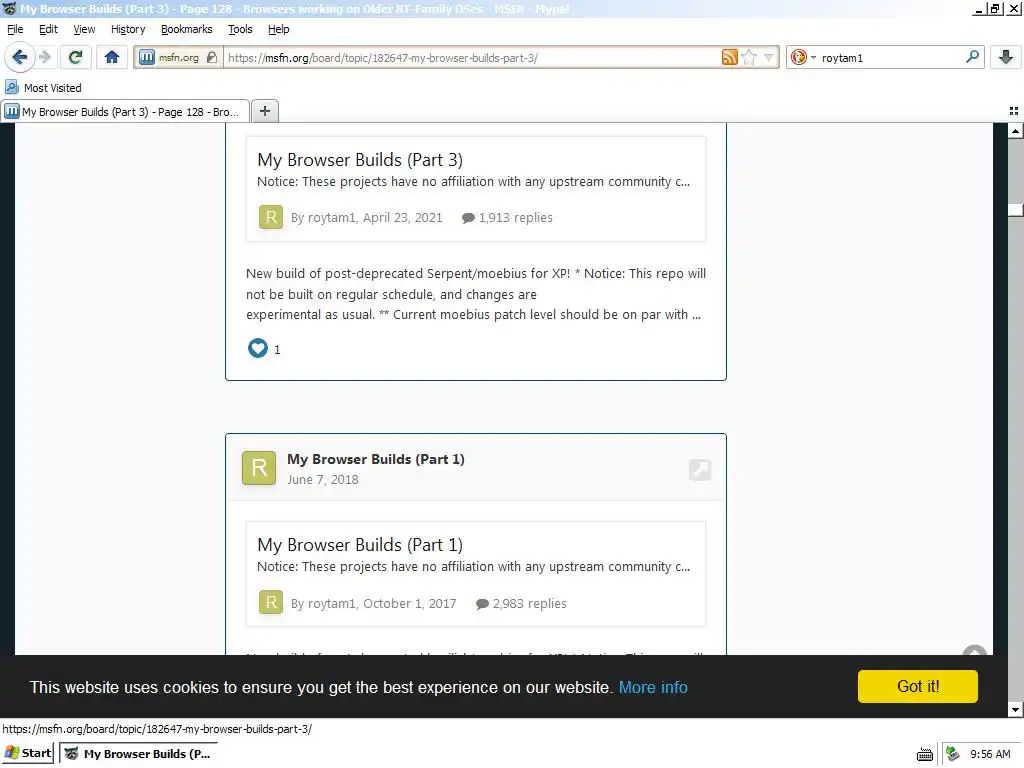Open the Edit menu
The height and width of the screenshot is (768, 1024).
48,29
